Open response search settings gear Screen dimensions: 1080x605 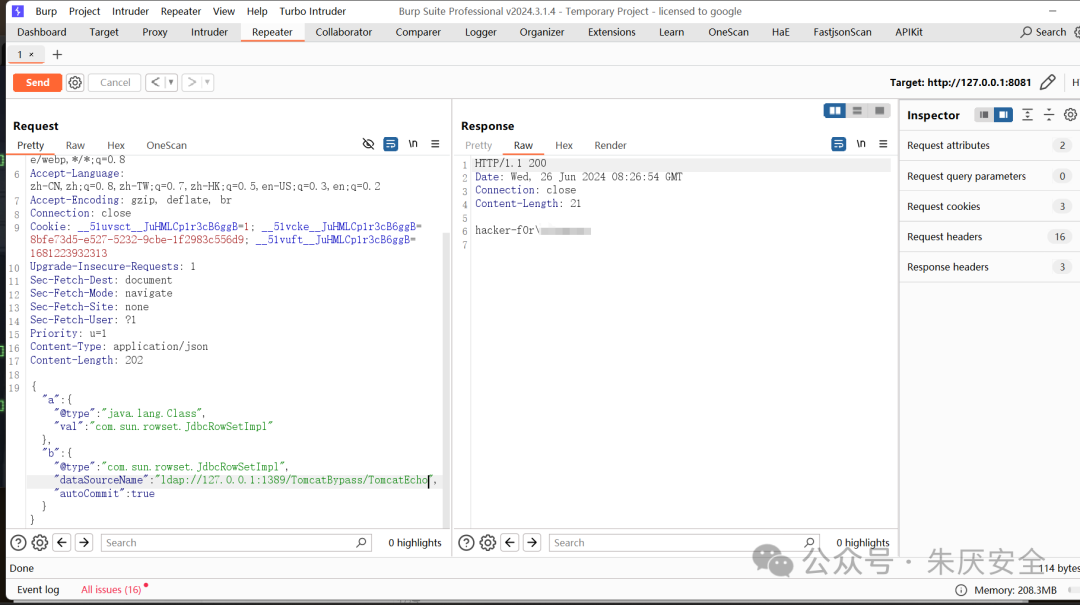tap(488, 543)
